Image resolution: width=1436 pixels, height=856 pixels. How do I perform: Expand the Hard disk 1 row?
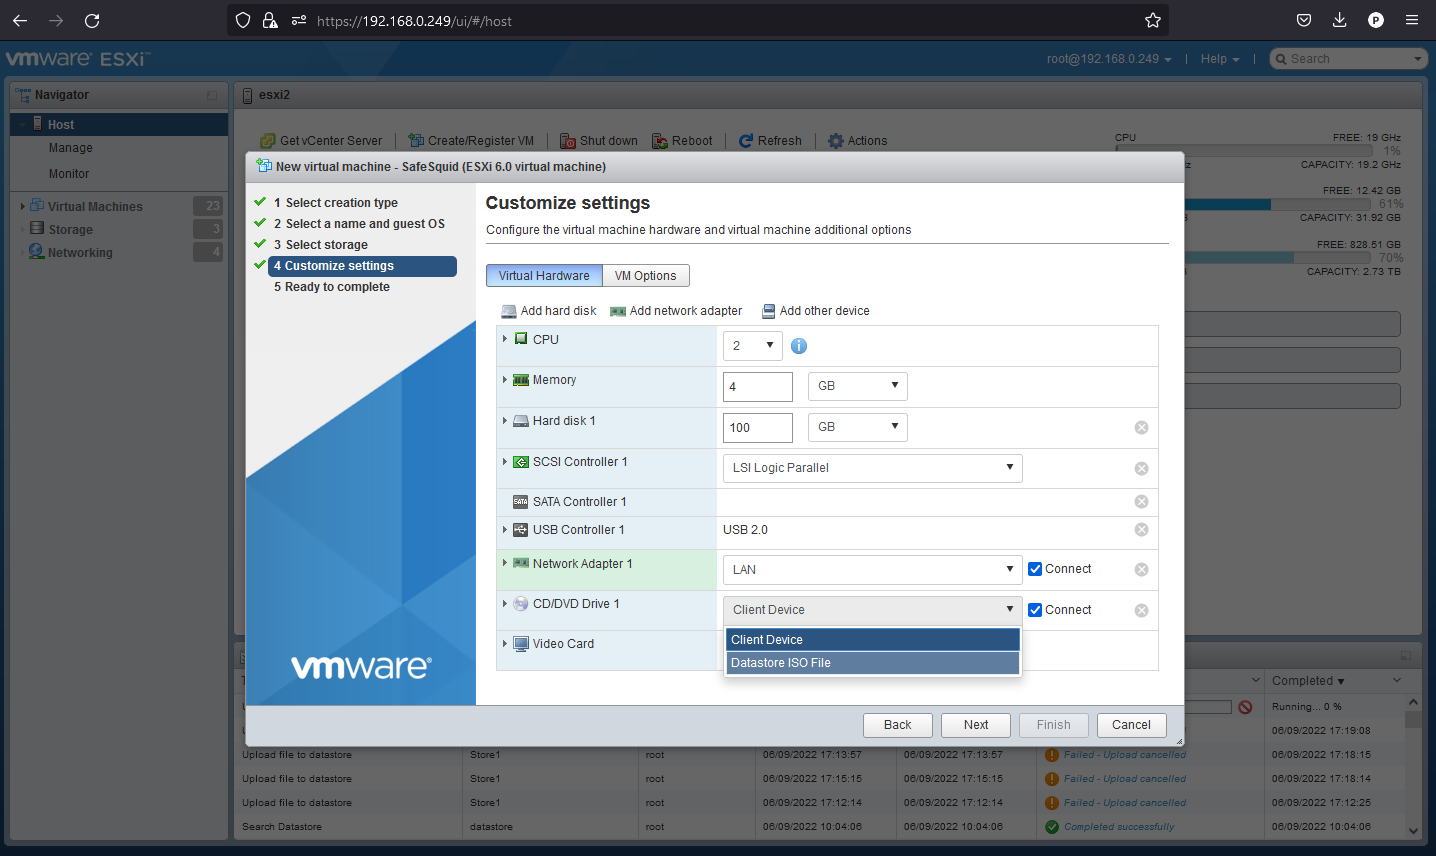pyautogui.click(x=505, y=421)
